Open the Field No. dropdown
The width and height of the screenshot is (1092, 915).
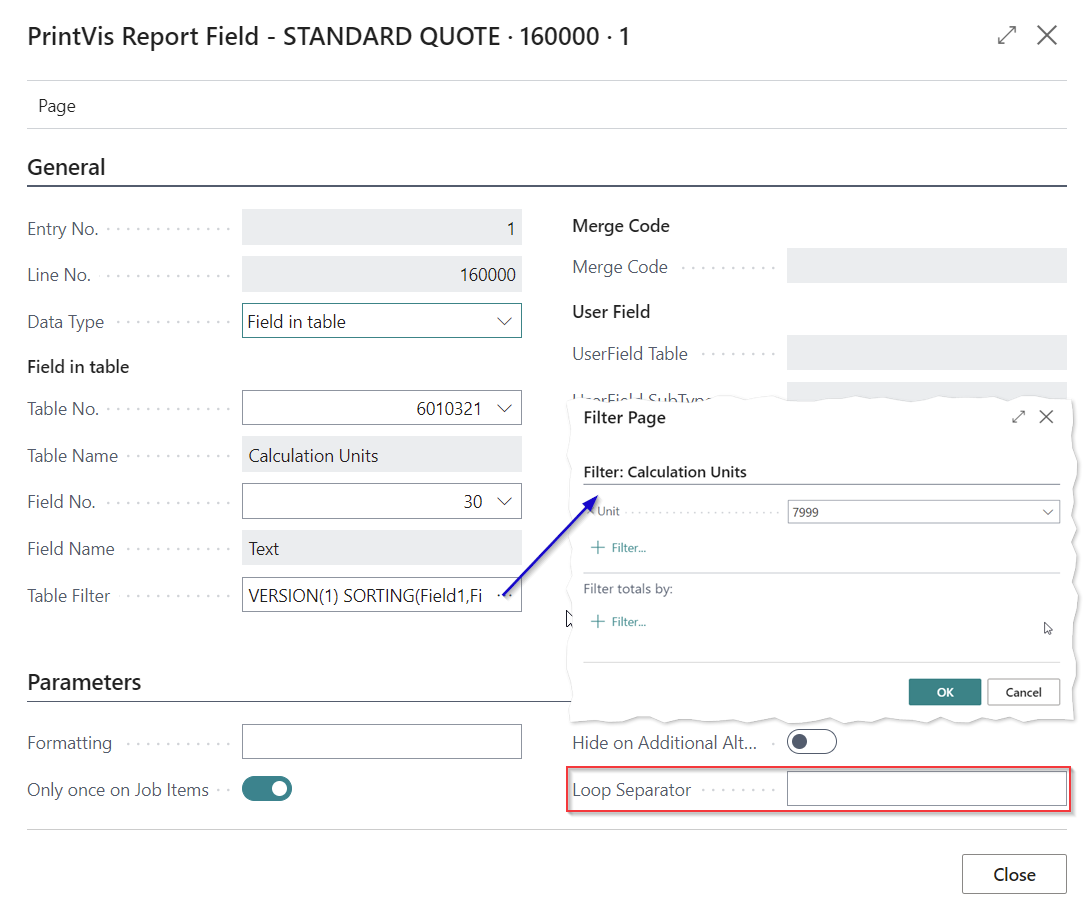point(503,502)
